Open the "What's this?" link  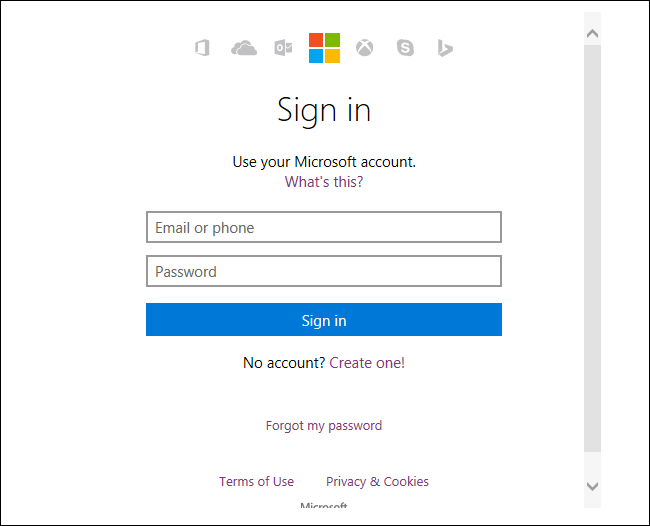pyautogui.click(x=324, y=182)
